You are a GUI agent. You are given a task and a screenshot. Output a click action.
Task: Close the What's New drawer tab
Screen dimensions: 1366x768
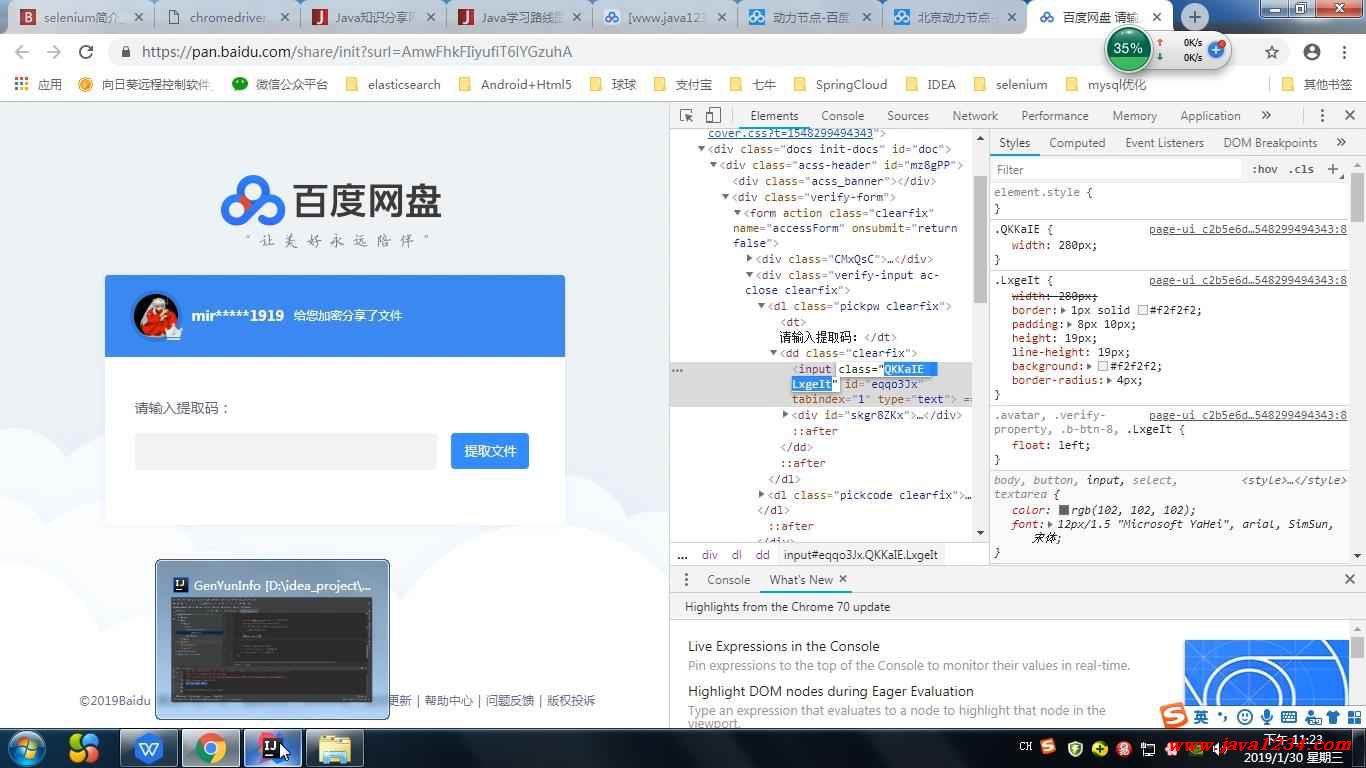[x=843, y=579]
